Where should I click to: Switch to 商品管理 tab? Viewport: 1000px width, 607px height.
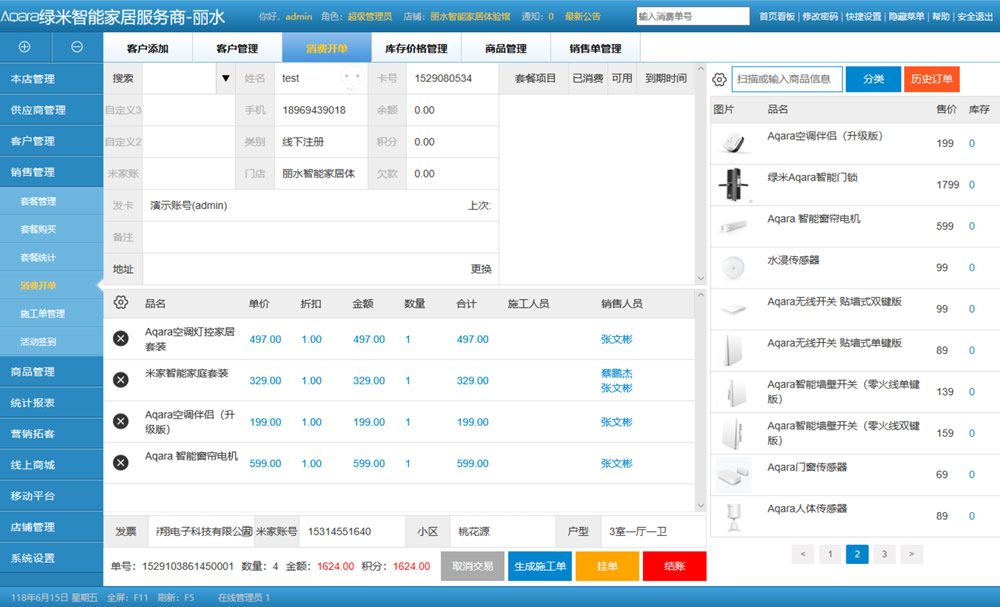coord(506,48)
